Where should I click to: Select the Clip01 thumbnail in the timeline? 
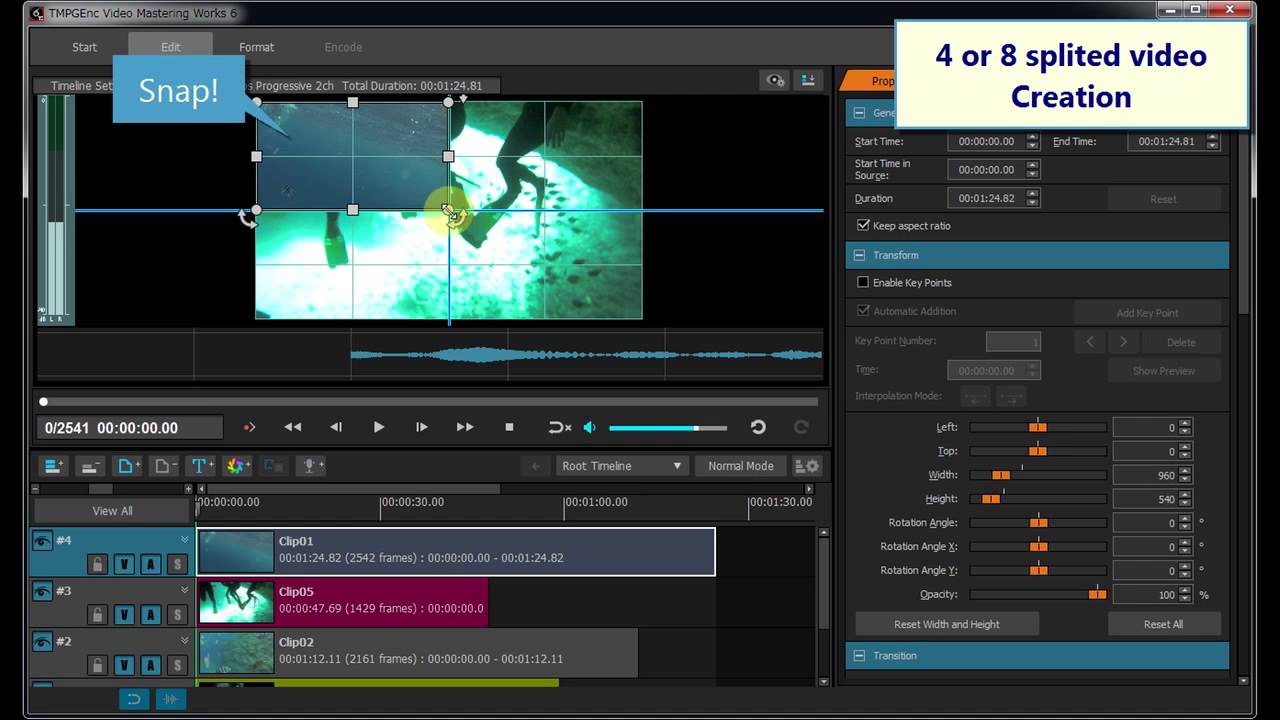tap(236, 552)
